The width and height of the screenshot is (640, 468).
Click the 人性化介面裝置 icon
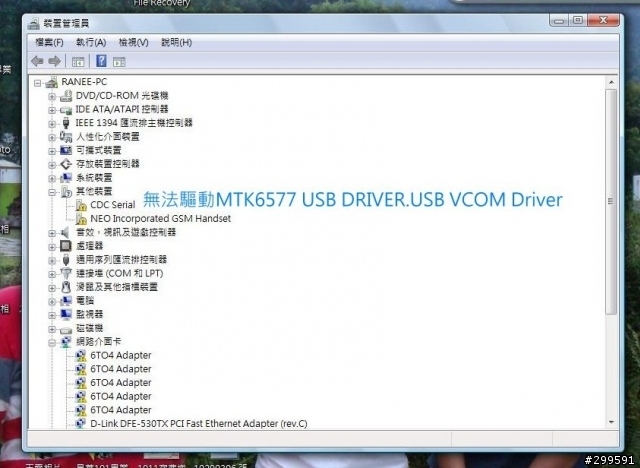point(66,137)
